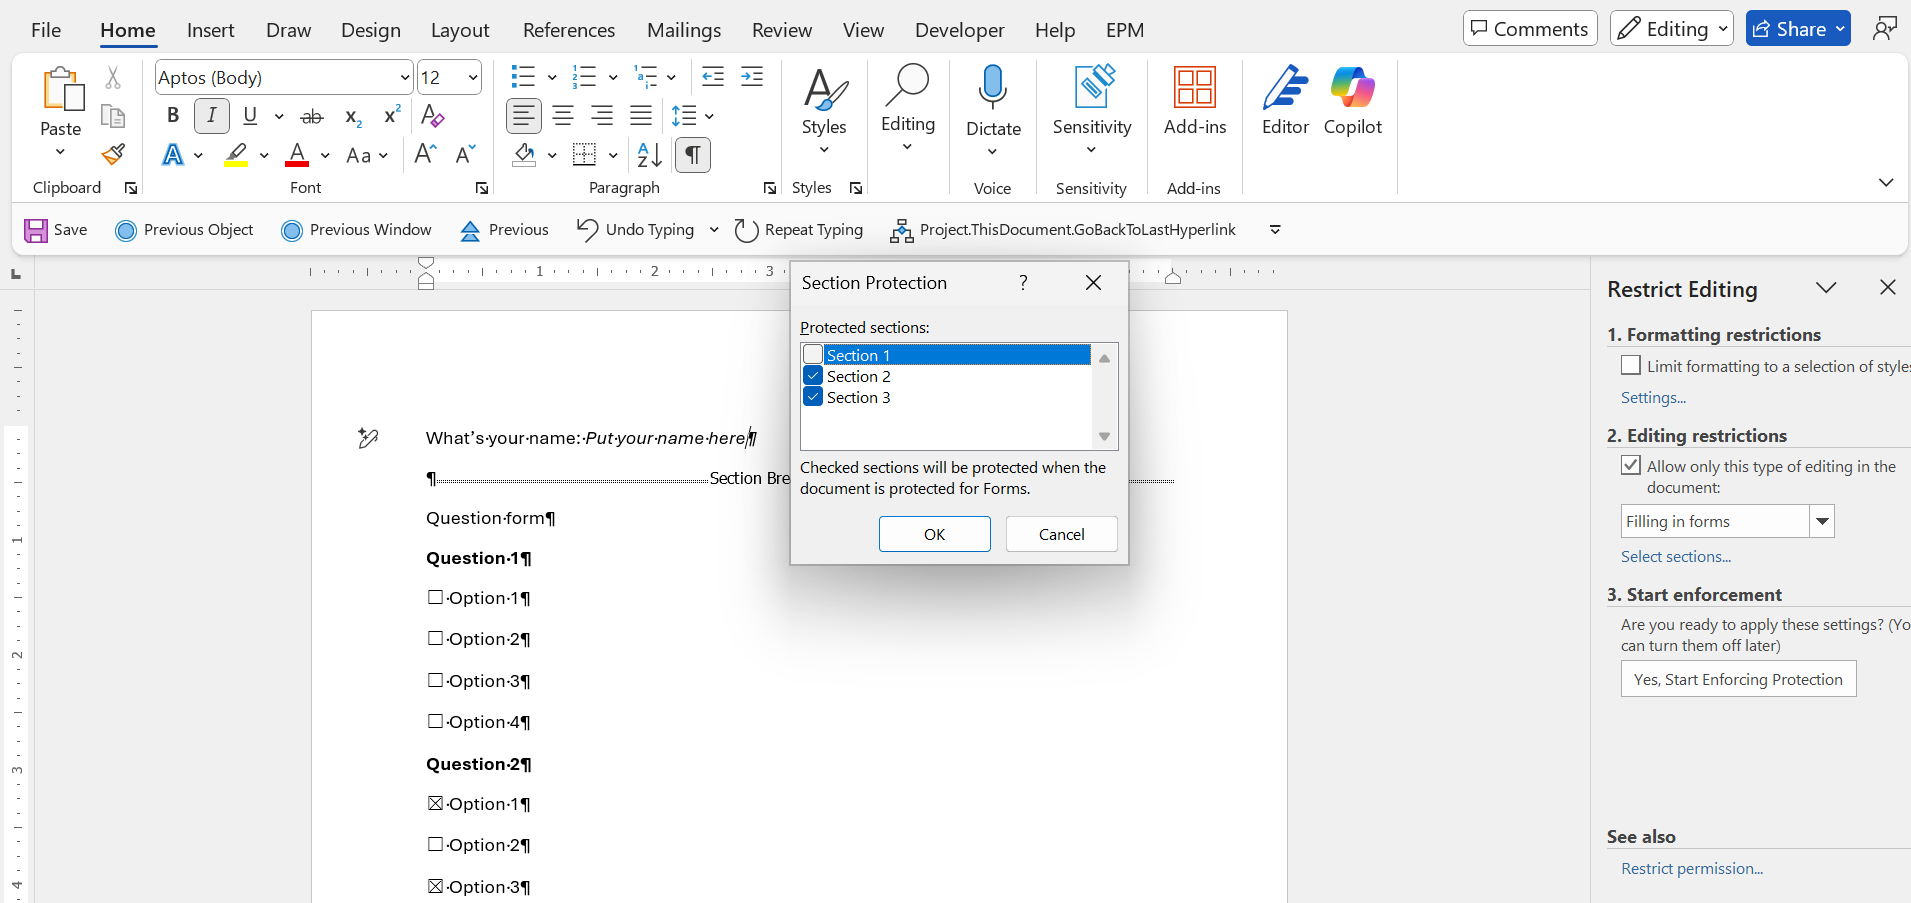The height and width of the screenshot is (903, 1911).
Task: Enable Limit formatting to a selection of styles
Action: [1631, 366]
